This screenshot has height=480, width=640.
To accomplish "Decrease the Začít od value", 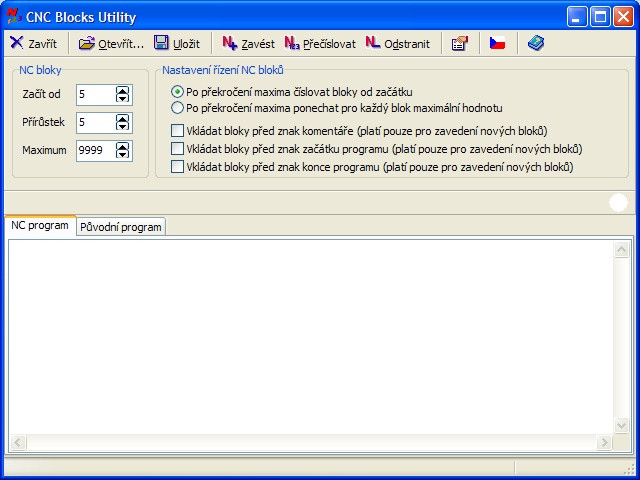I will click(x=122, y=98).
